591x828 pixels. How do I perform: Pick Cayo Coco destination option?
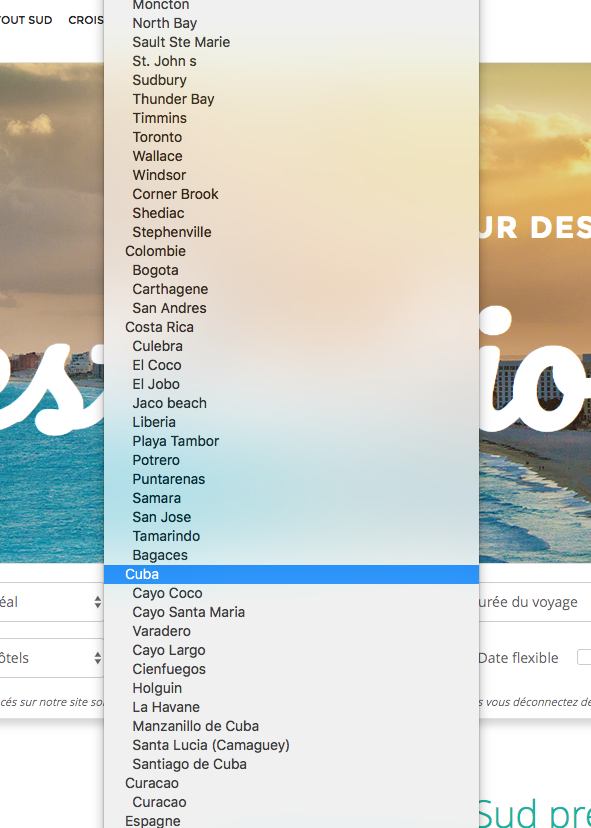(x=291, y=593)
